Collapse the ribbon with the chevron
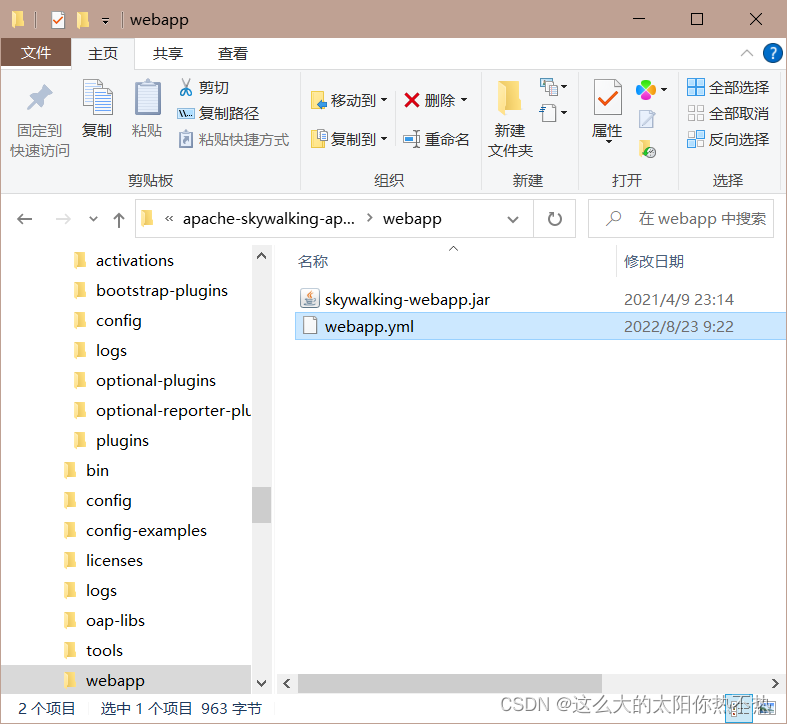 [747, 53]
